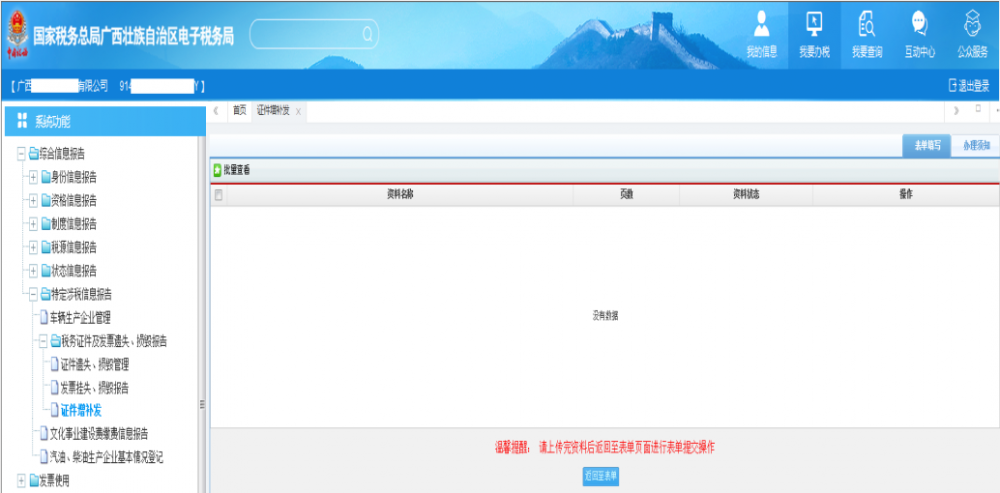Viewport: 1000px width, 493px height.
Task: Open 我要办税 icon in header
Action: pos(814,34)
